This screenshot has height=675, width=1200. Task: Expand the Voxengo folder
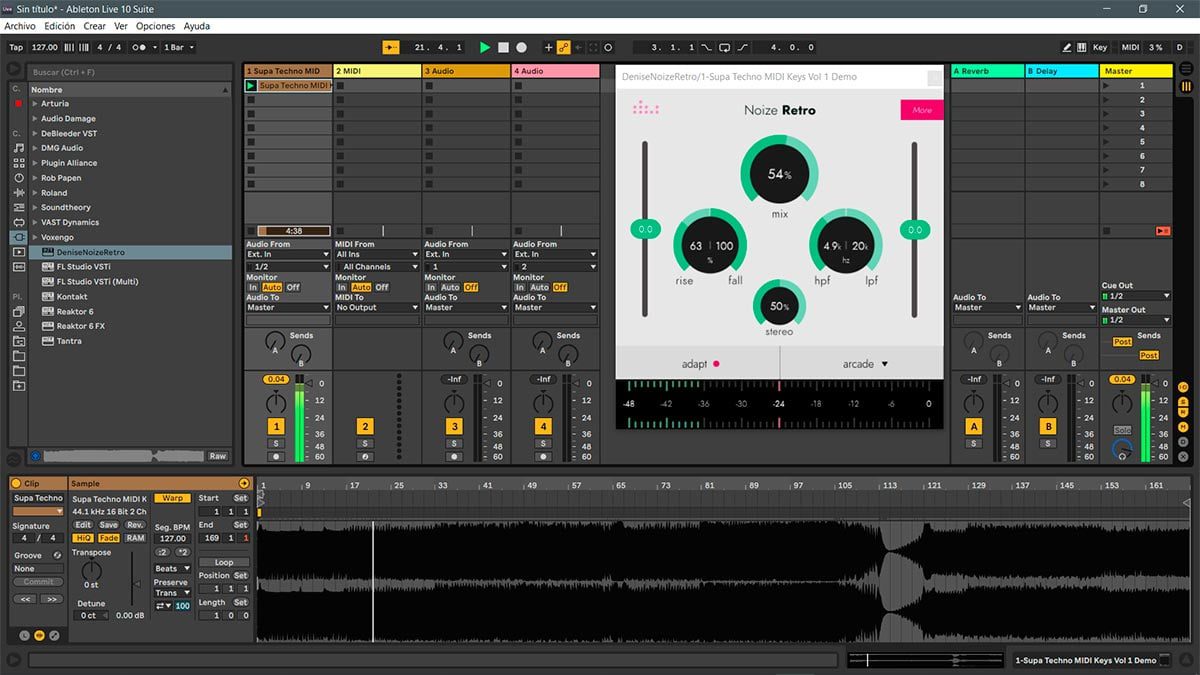click(35, 237)
